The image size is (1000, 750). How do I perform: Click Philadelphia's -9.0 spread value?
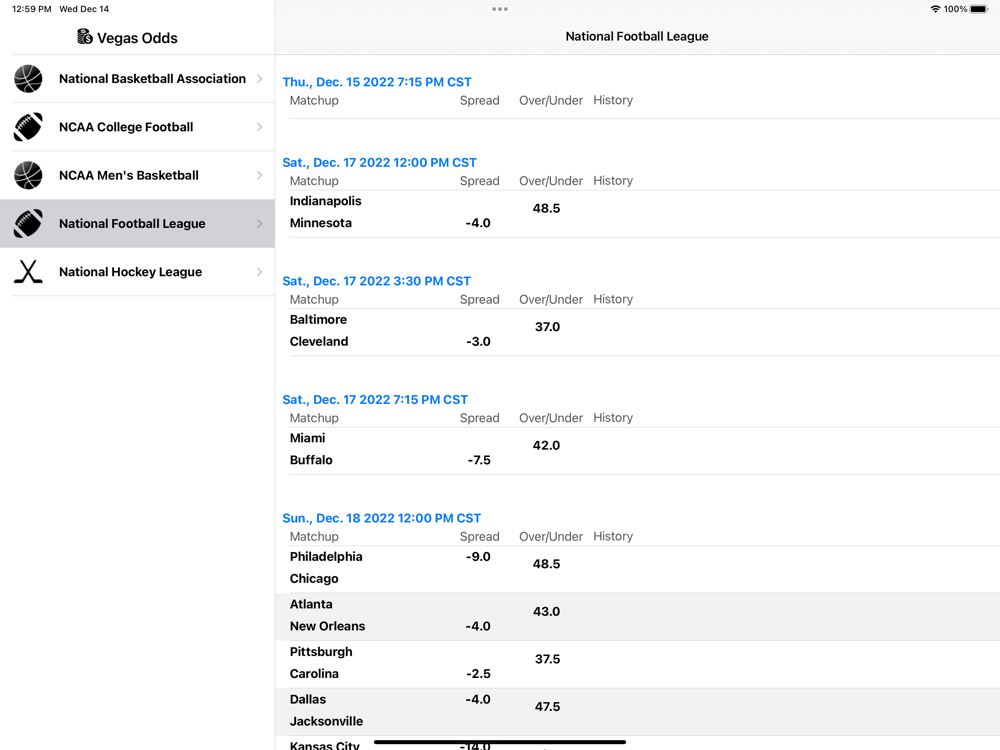click(478, 557)
